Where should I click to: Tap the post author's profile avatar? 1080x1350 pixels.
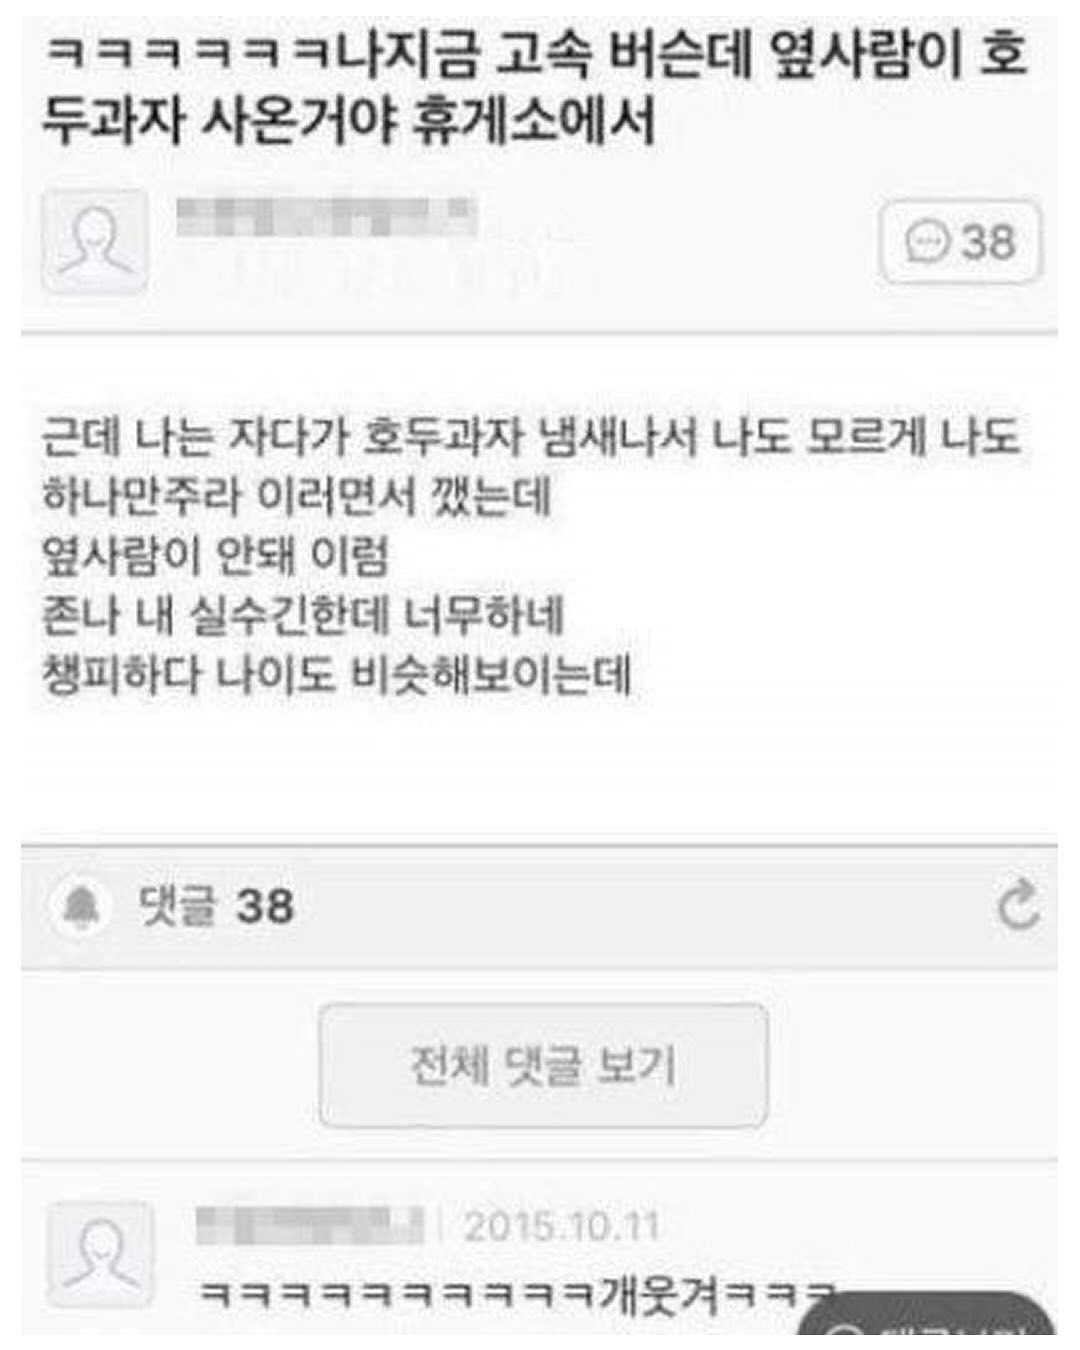point(95,241)
